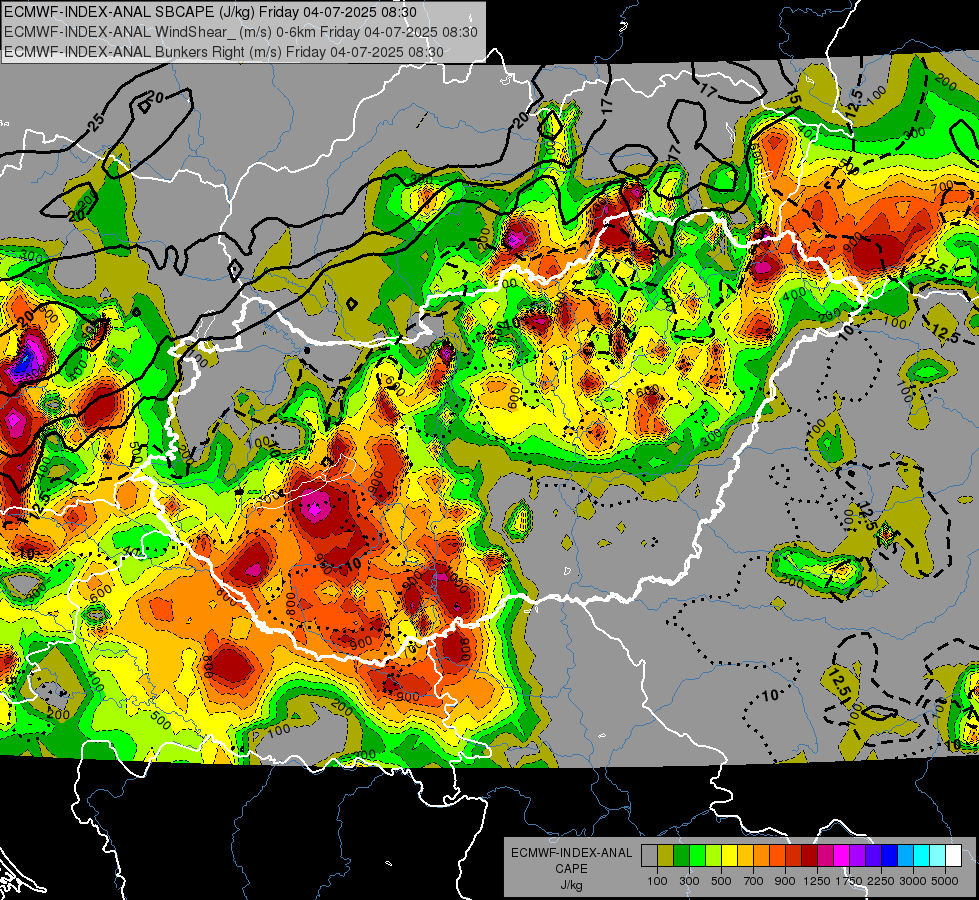Click the Bunkers Right title line
The image size is (979, 900).
click(224, 52)
